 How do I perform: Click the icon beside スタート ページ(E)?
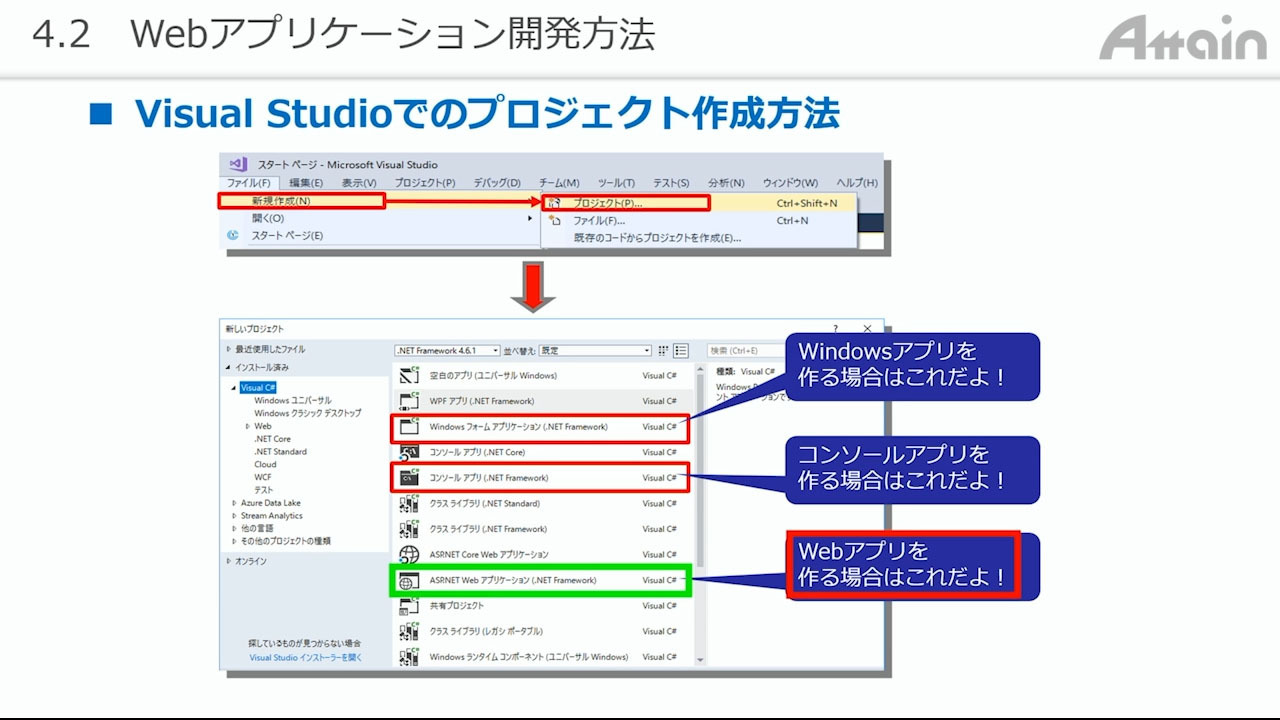coord(233,235)
